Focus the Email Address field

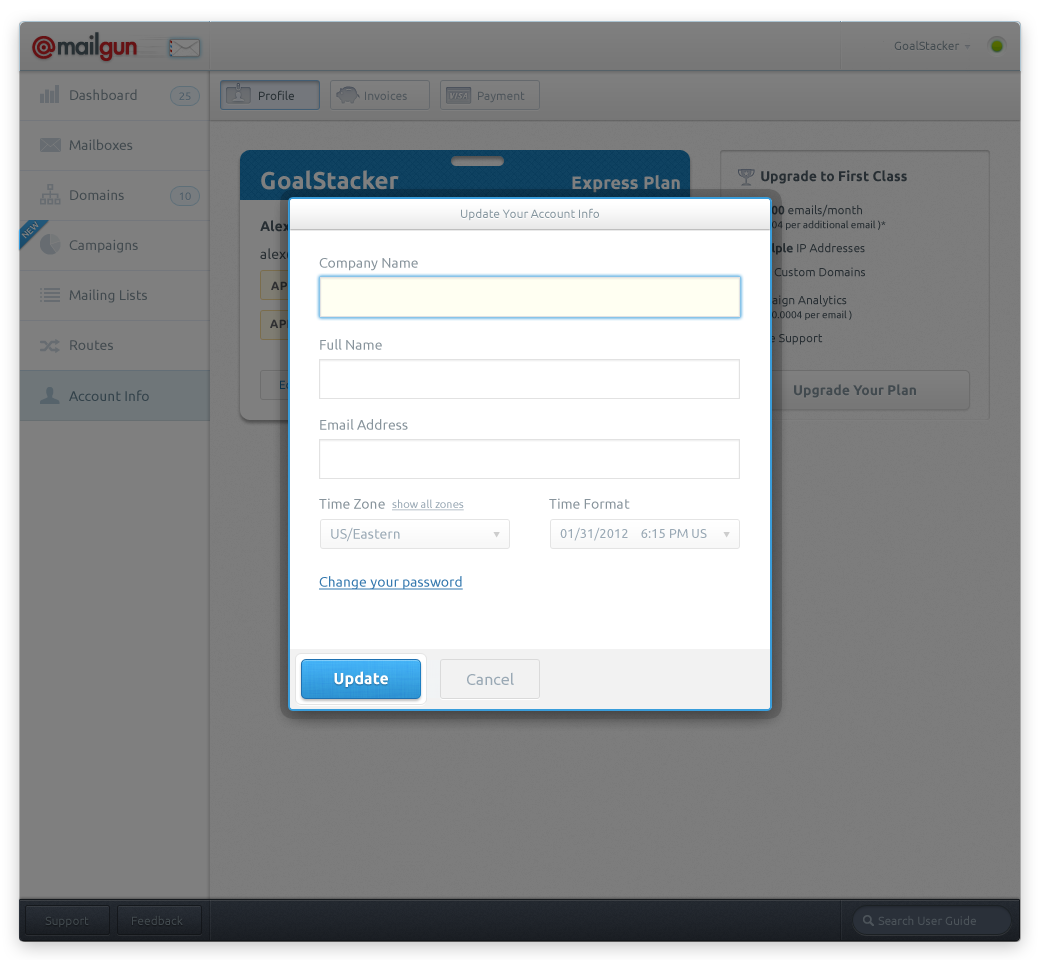(x=529, y=458)
